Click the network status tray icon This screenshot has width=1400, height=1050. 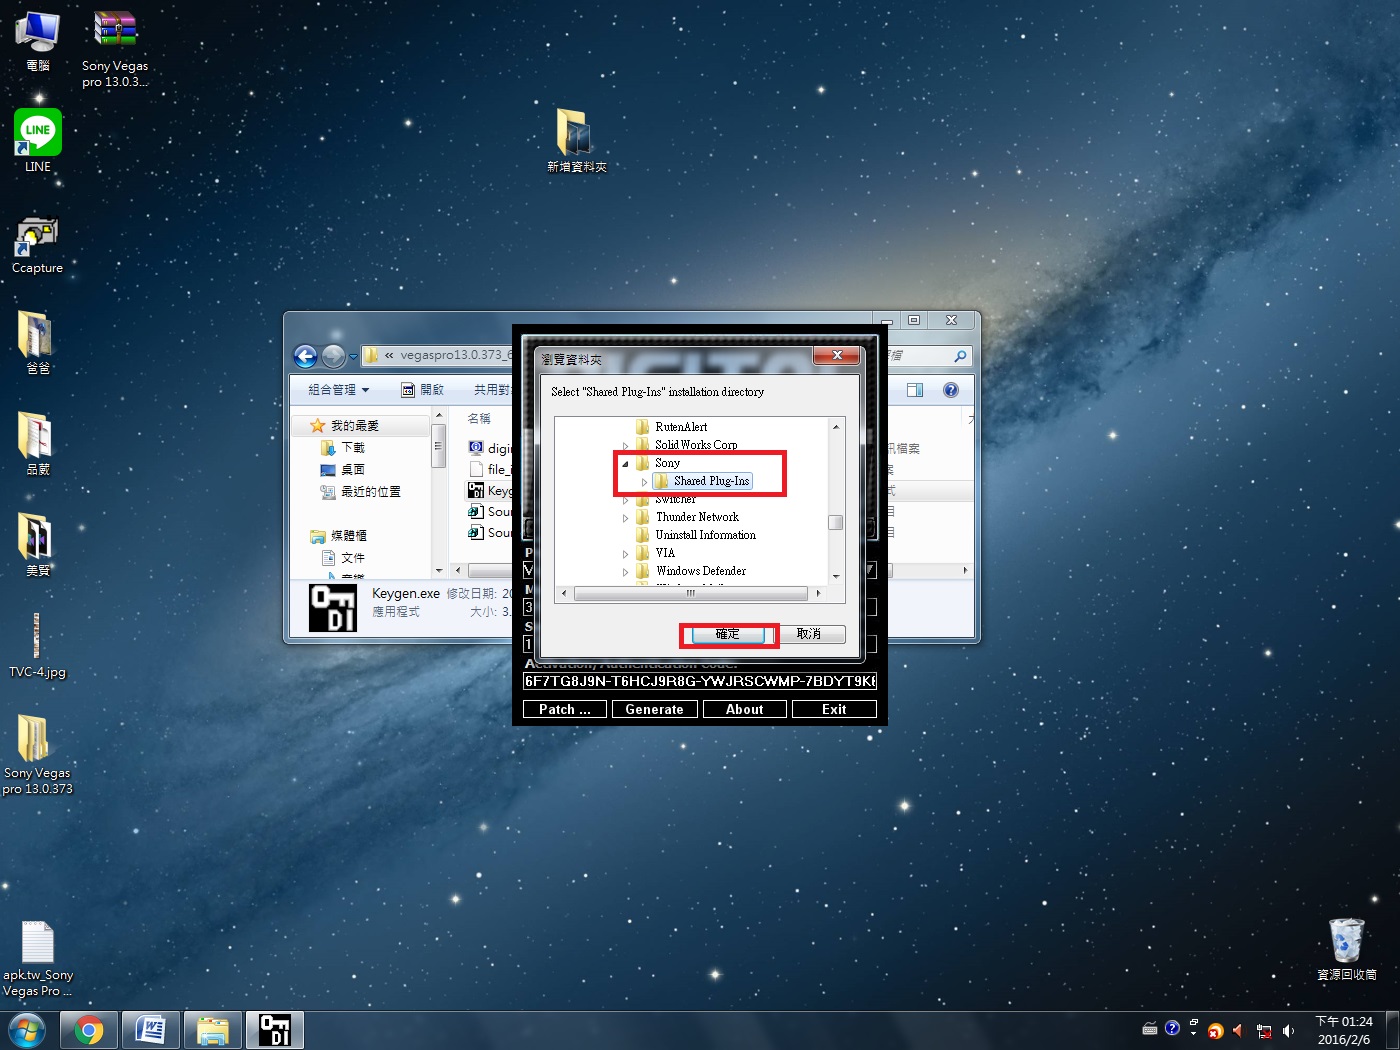1264,1031
